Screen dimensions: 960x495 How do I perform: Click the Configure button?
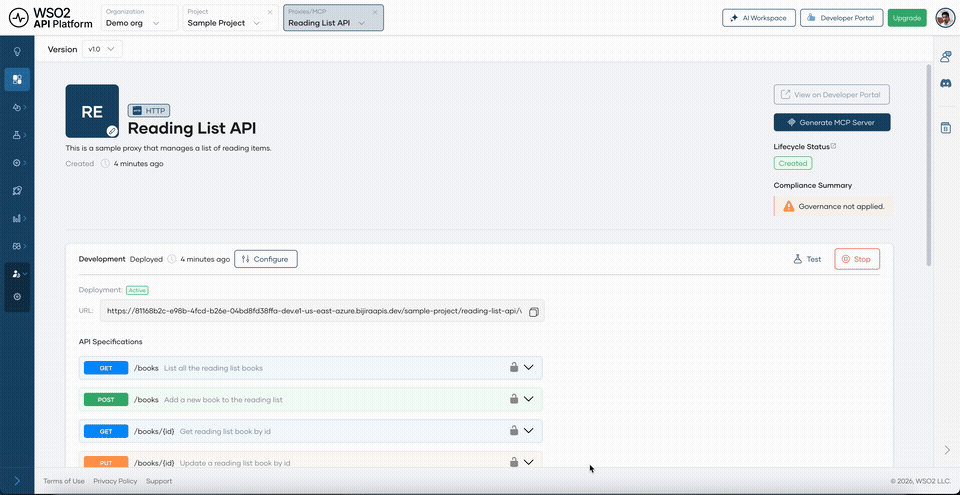[266, 259]
